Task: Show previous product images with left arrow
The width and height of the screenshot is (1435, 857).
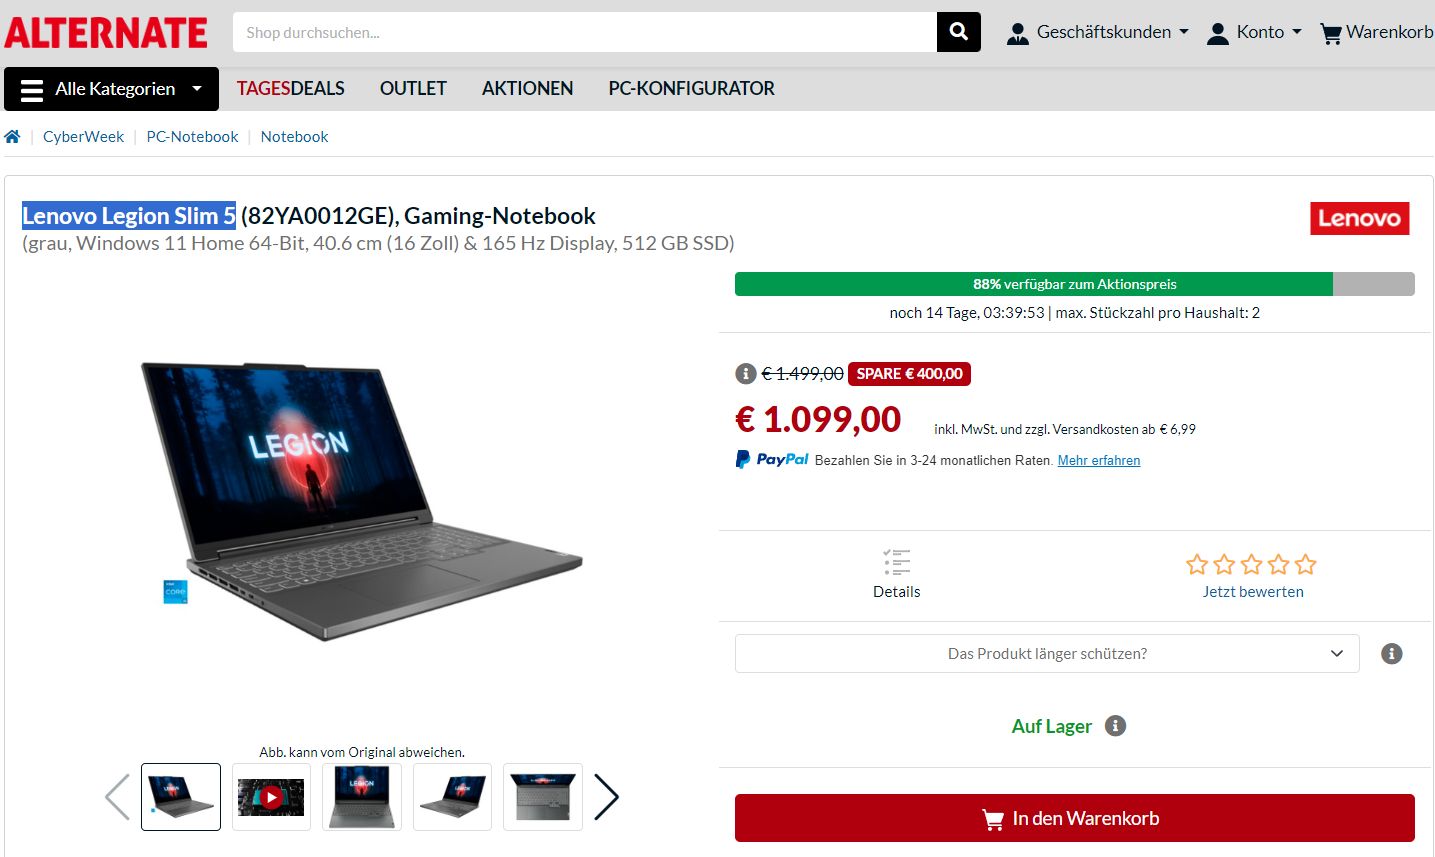Action: (118, 797)
